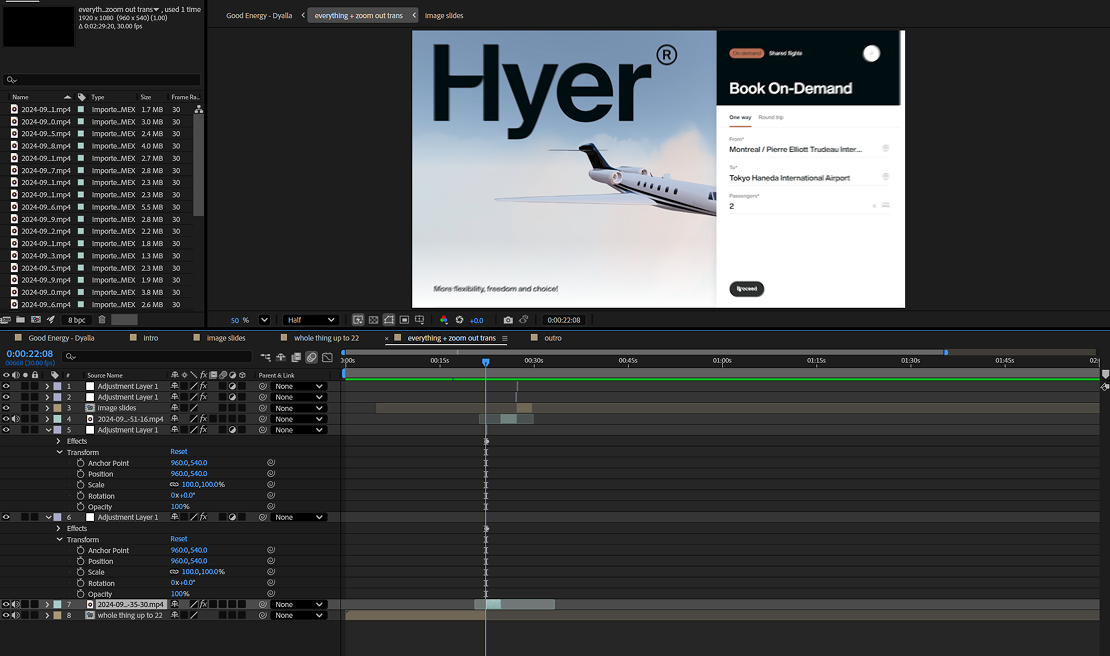Click the new folder icon in Project panel
This screenshot has height=656, width=1110.
[21, 320]
